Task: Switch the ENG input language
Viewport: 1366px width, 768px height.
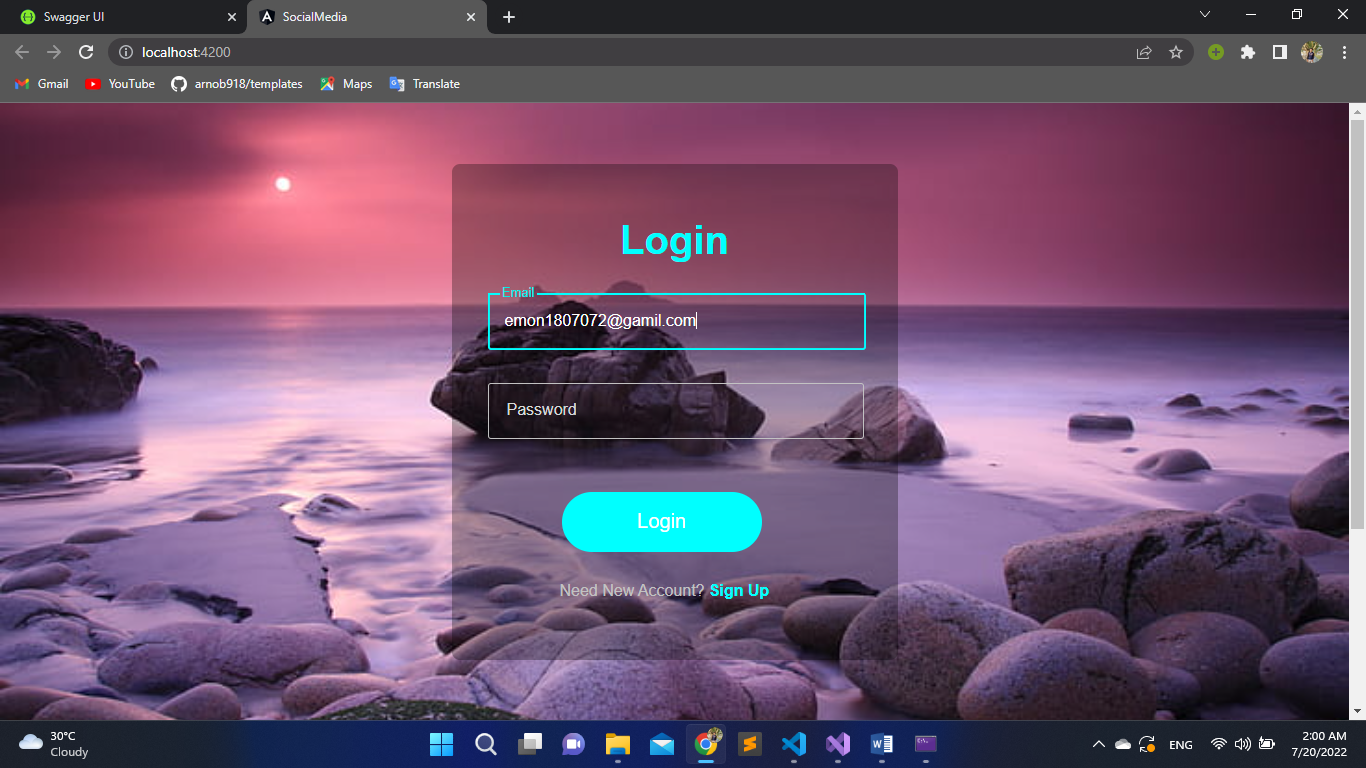Action: [x=1181, y=744]
